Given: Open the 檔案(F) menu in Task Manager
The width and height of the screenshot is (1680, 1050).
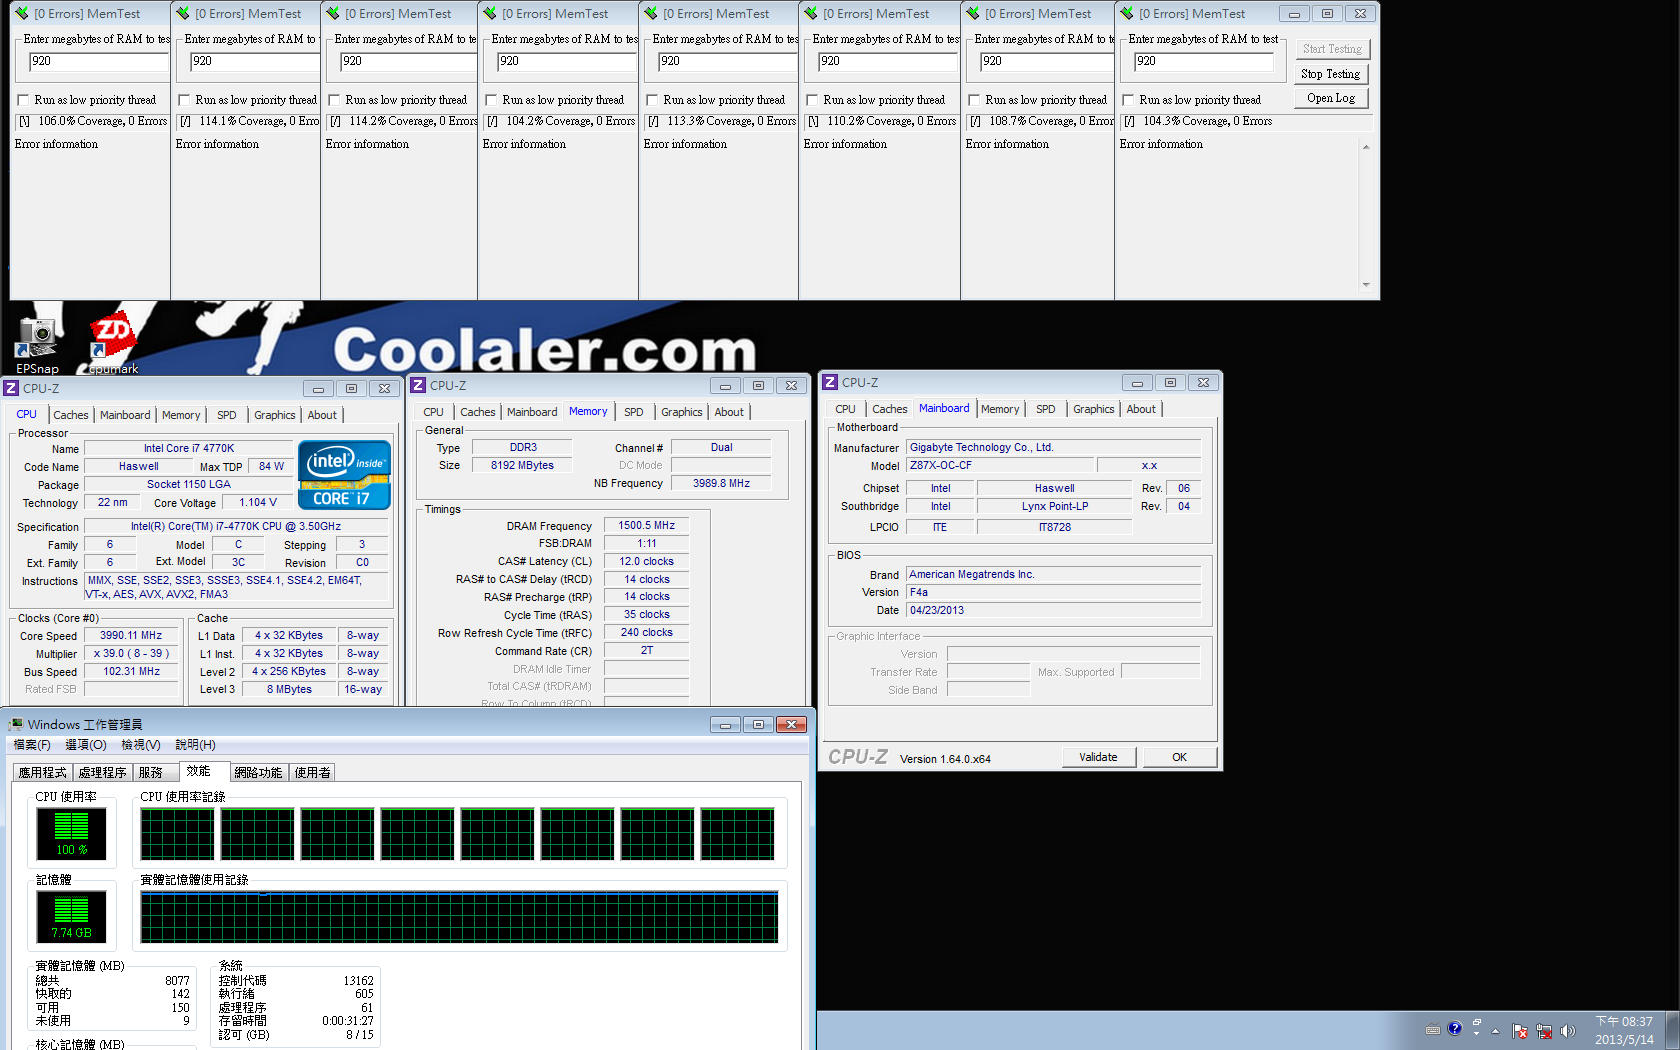Looking at the screenshot, I should tap(32, 745).
